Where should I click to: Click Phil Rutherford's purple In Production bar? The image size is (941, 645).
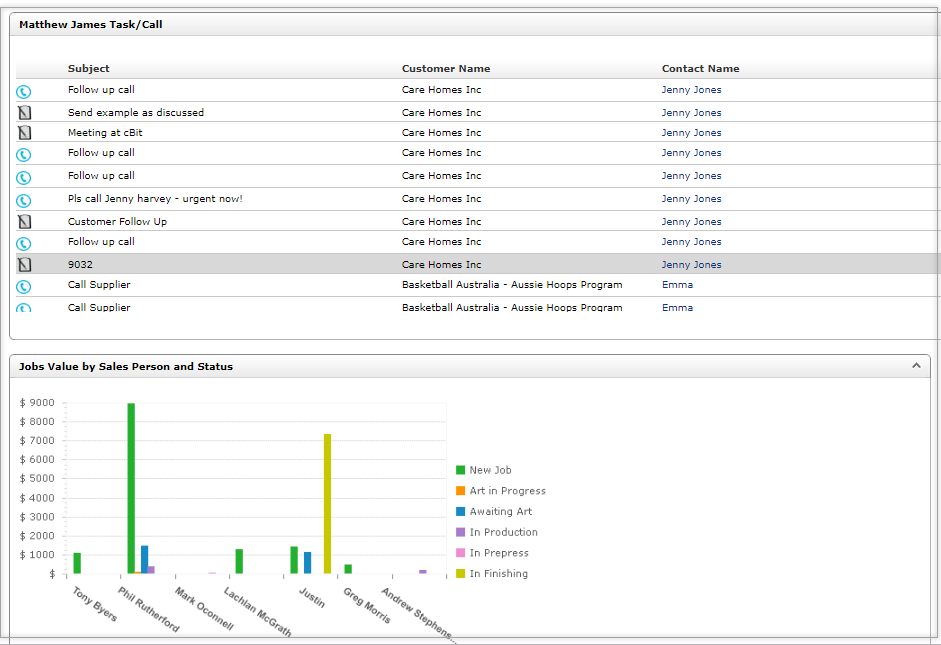151,570
